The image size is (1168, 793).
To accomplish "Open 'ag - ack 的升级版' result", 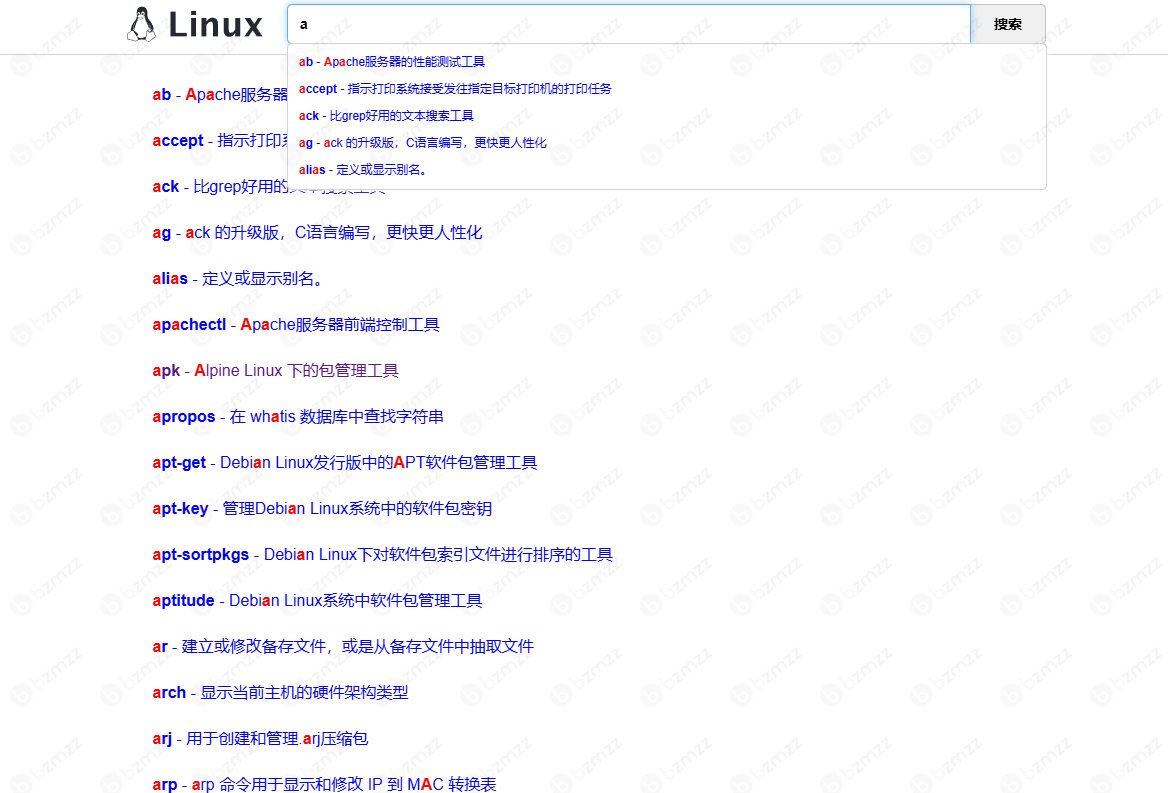I will click(317, 233).
